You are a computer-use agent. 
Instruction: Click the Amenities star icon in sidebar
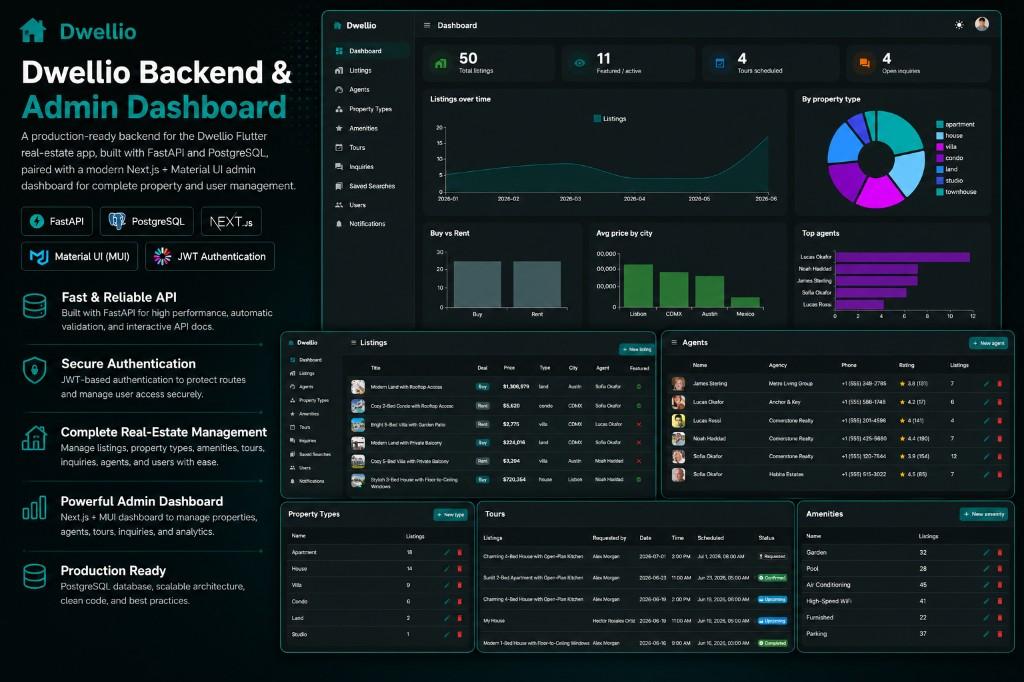339,128
